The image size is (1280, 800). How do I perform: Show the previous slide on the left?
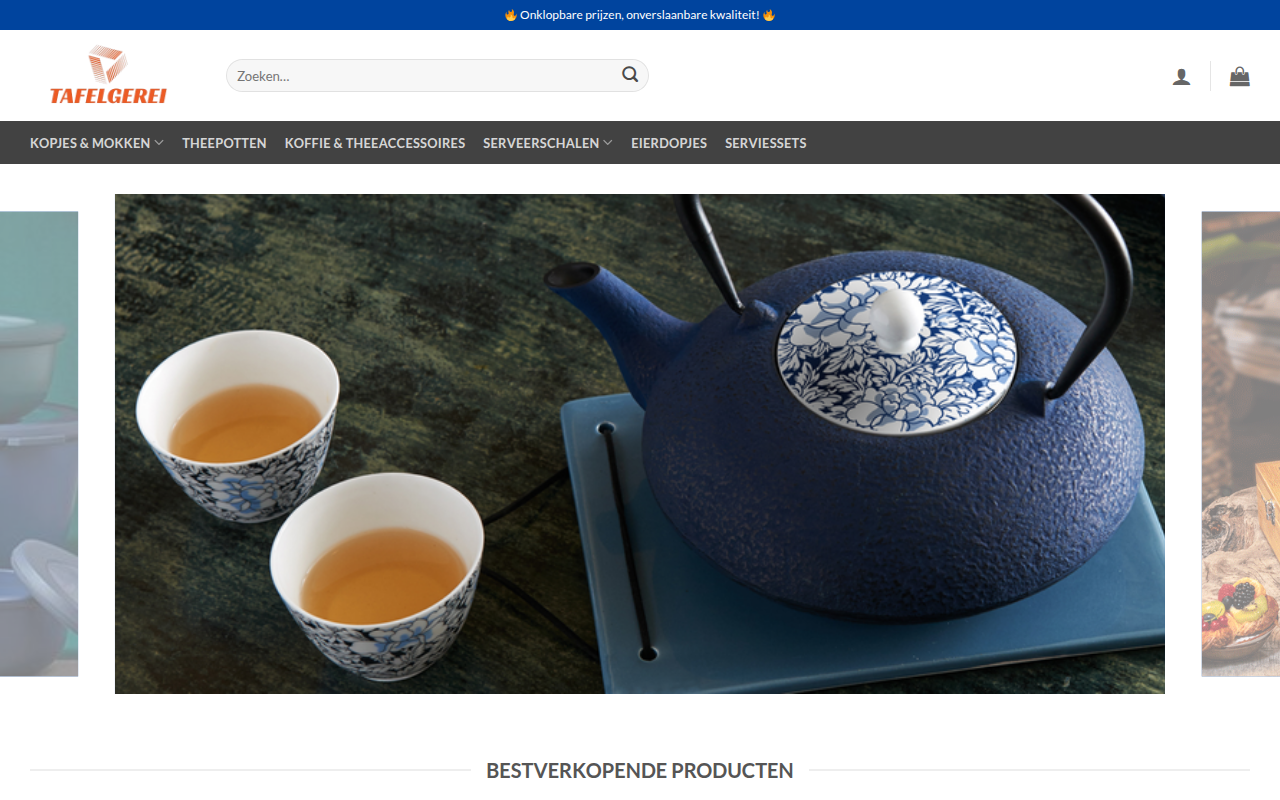(x=39, y=444)
